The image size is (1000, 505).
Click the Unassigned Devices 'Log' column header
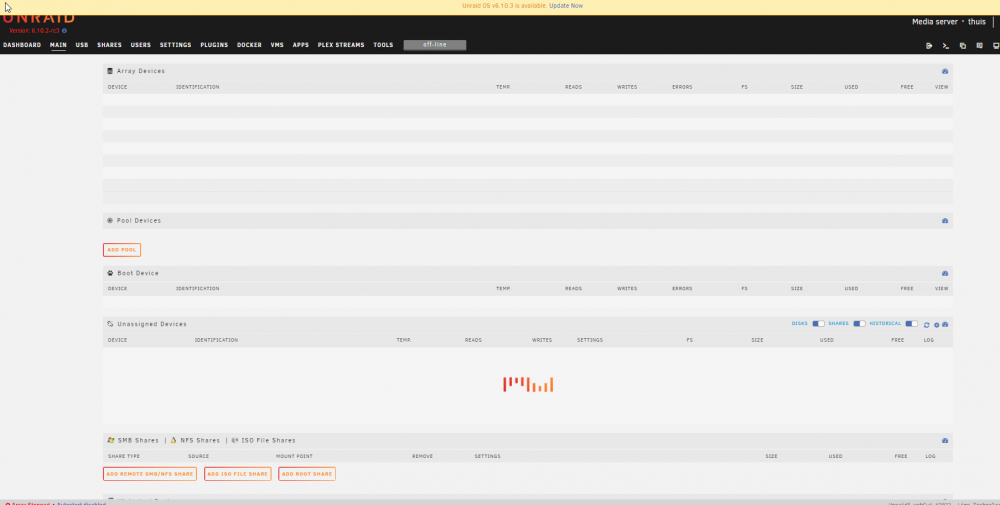pyautogui.click(x=929, y=340)
